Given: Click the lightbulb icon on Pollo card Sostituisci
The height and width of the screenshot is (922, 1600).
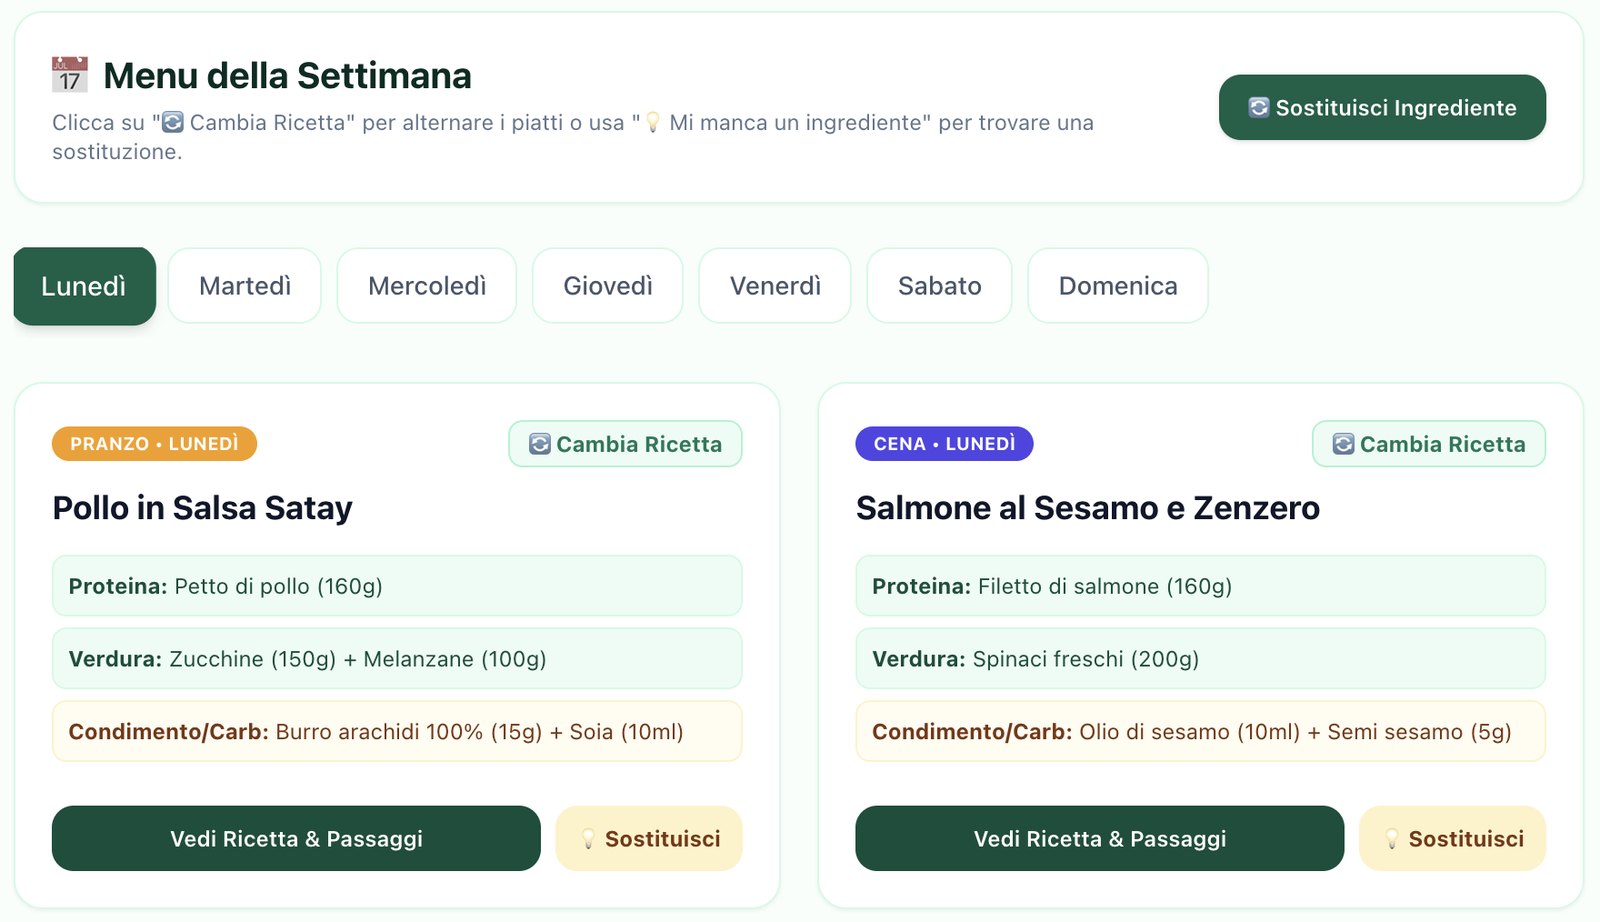Looking at the screenshot, I should [x=589, y=839].
